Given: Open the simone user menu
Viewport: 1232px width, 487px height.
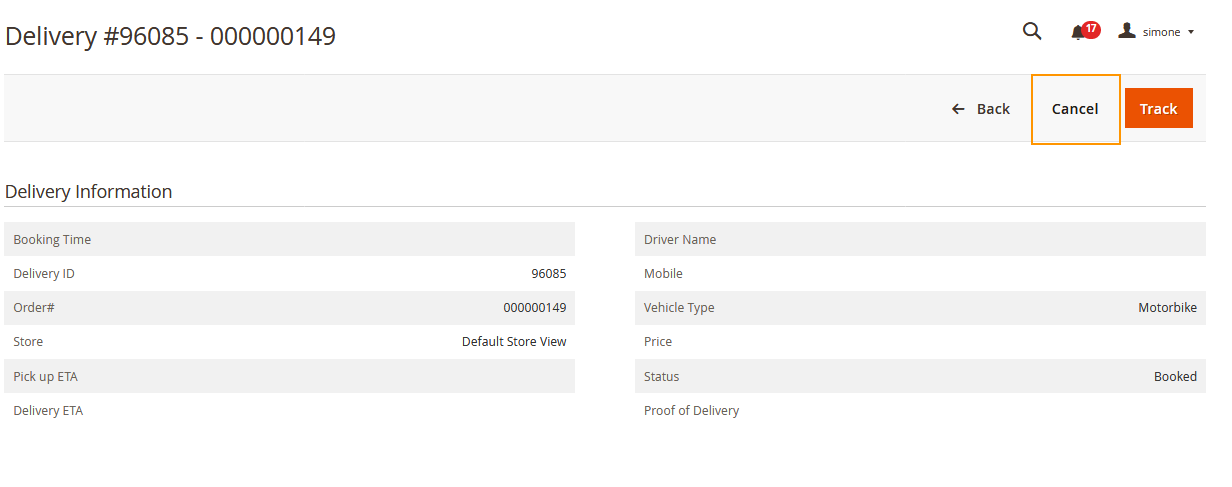Looking at the screenshot, I should [x=1156, y=32].
